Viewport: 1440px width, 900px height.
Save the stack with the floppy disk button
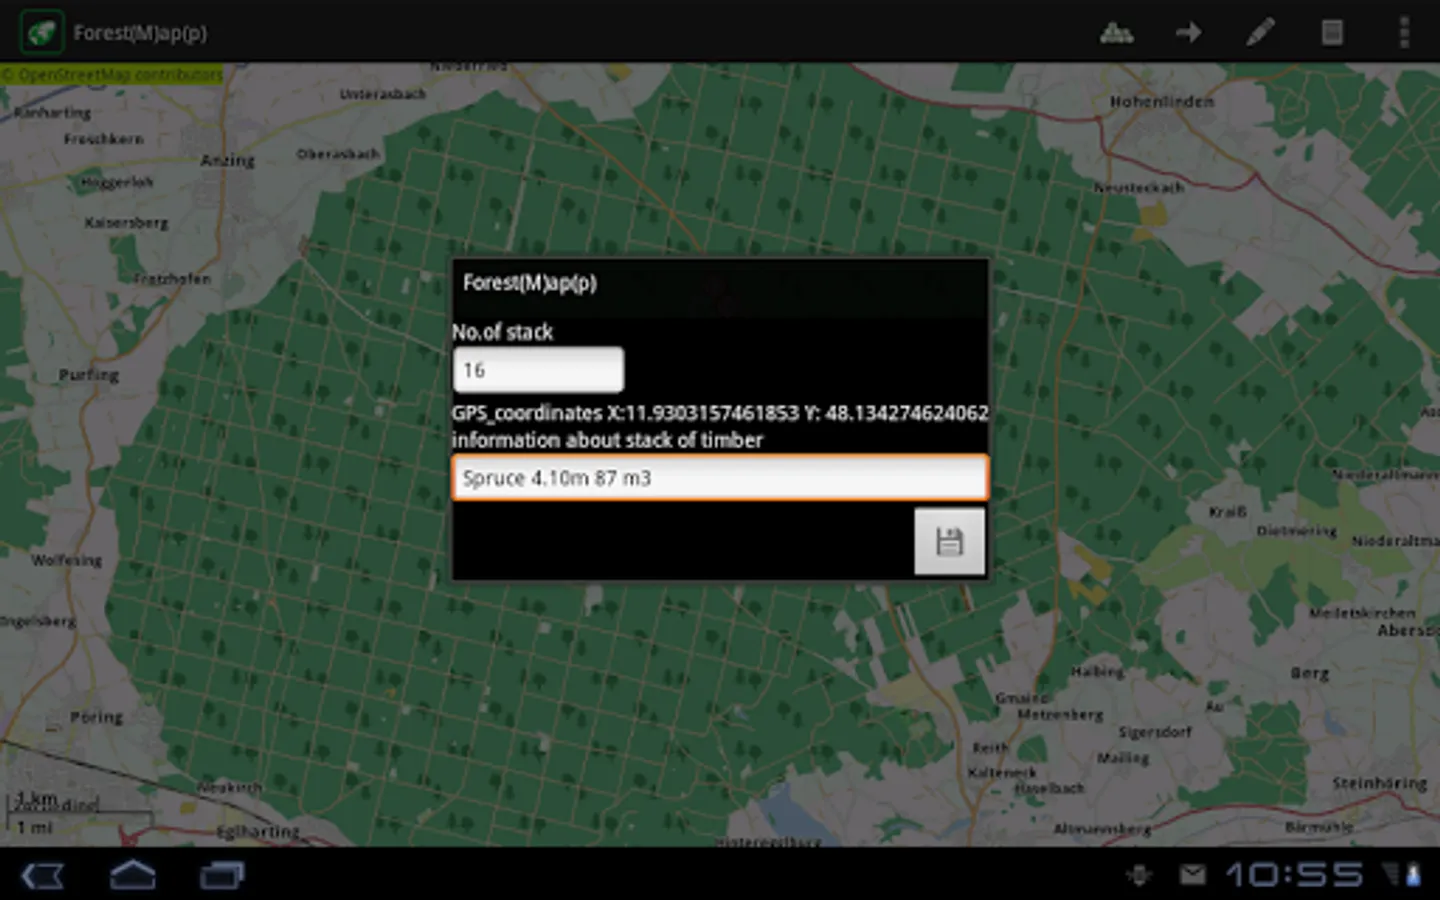[949, 542]
